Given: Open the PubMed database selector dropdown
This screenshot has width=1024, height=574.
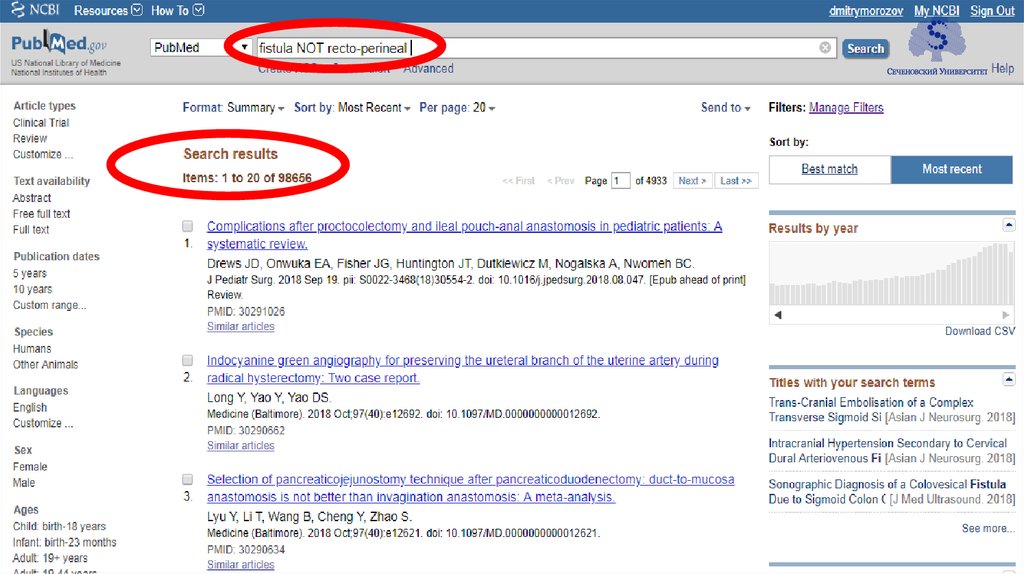Looking at the screenshot, I should (x=244, y=48).
